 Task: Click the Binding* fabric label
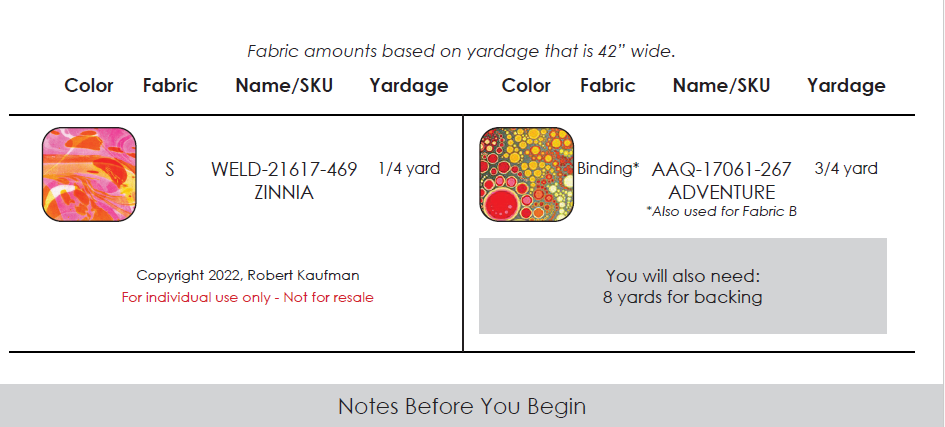pyautogui.click(x=608, y=169)
